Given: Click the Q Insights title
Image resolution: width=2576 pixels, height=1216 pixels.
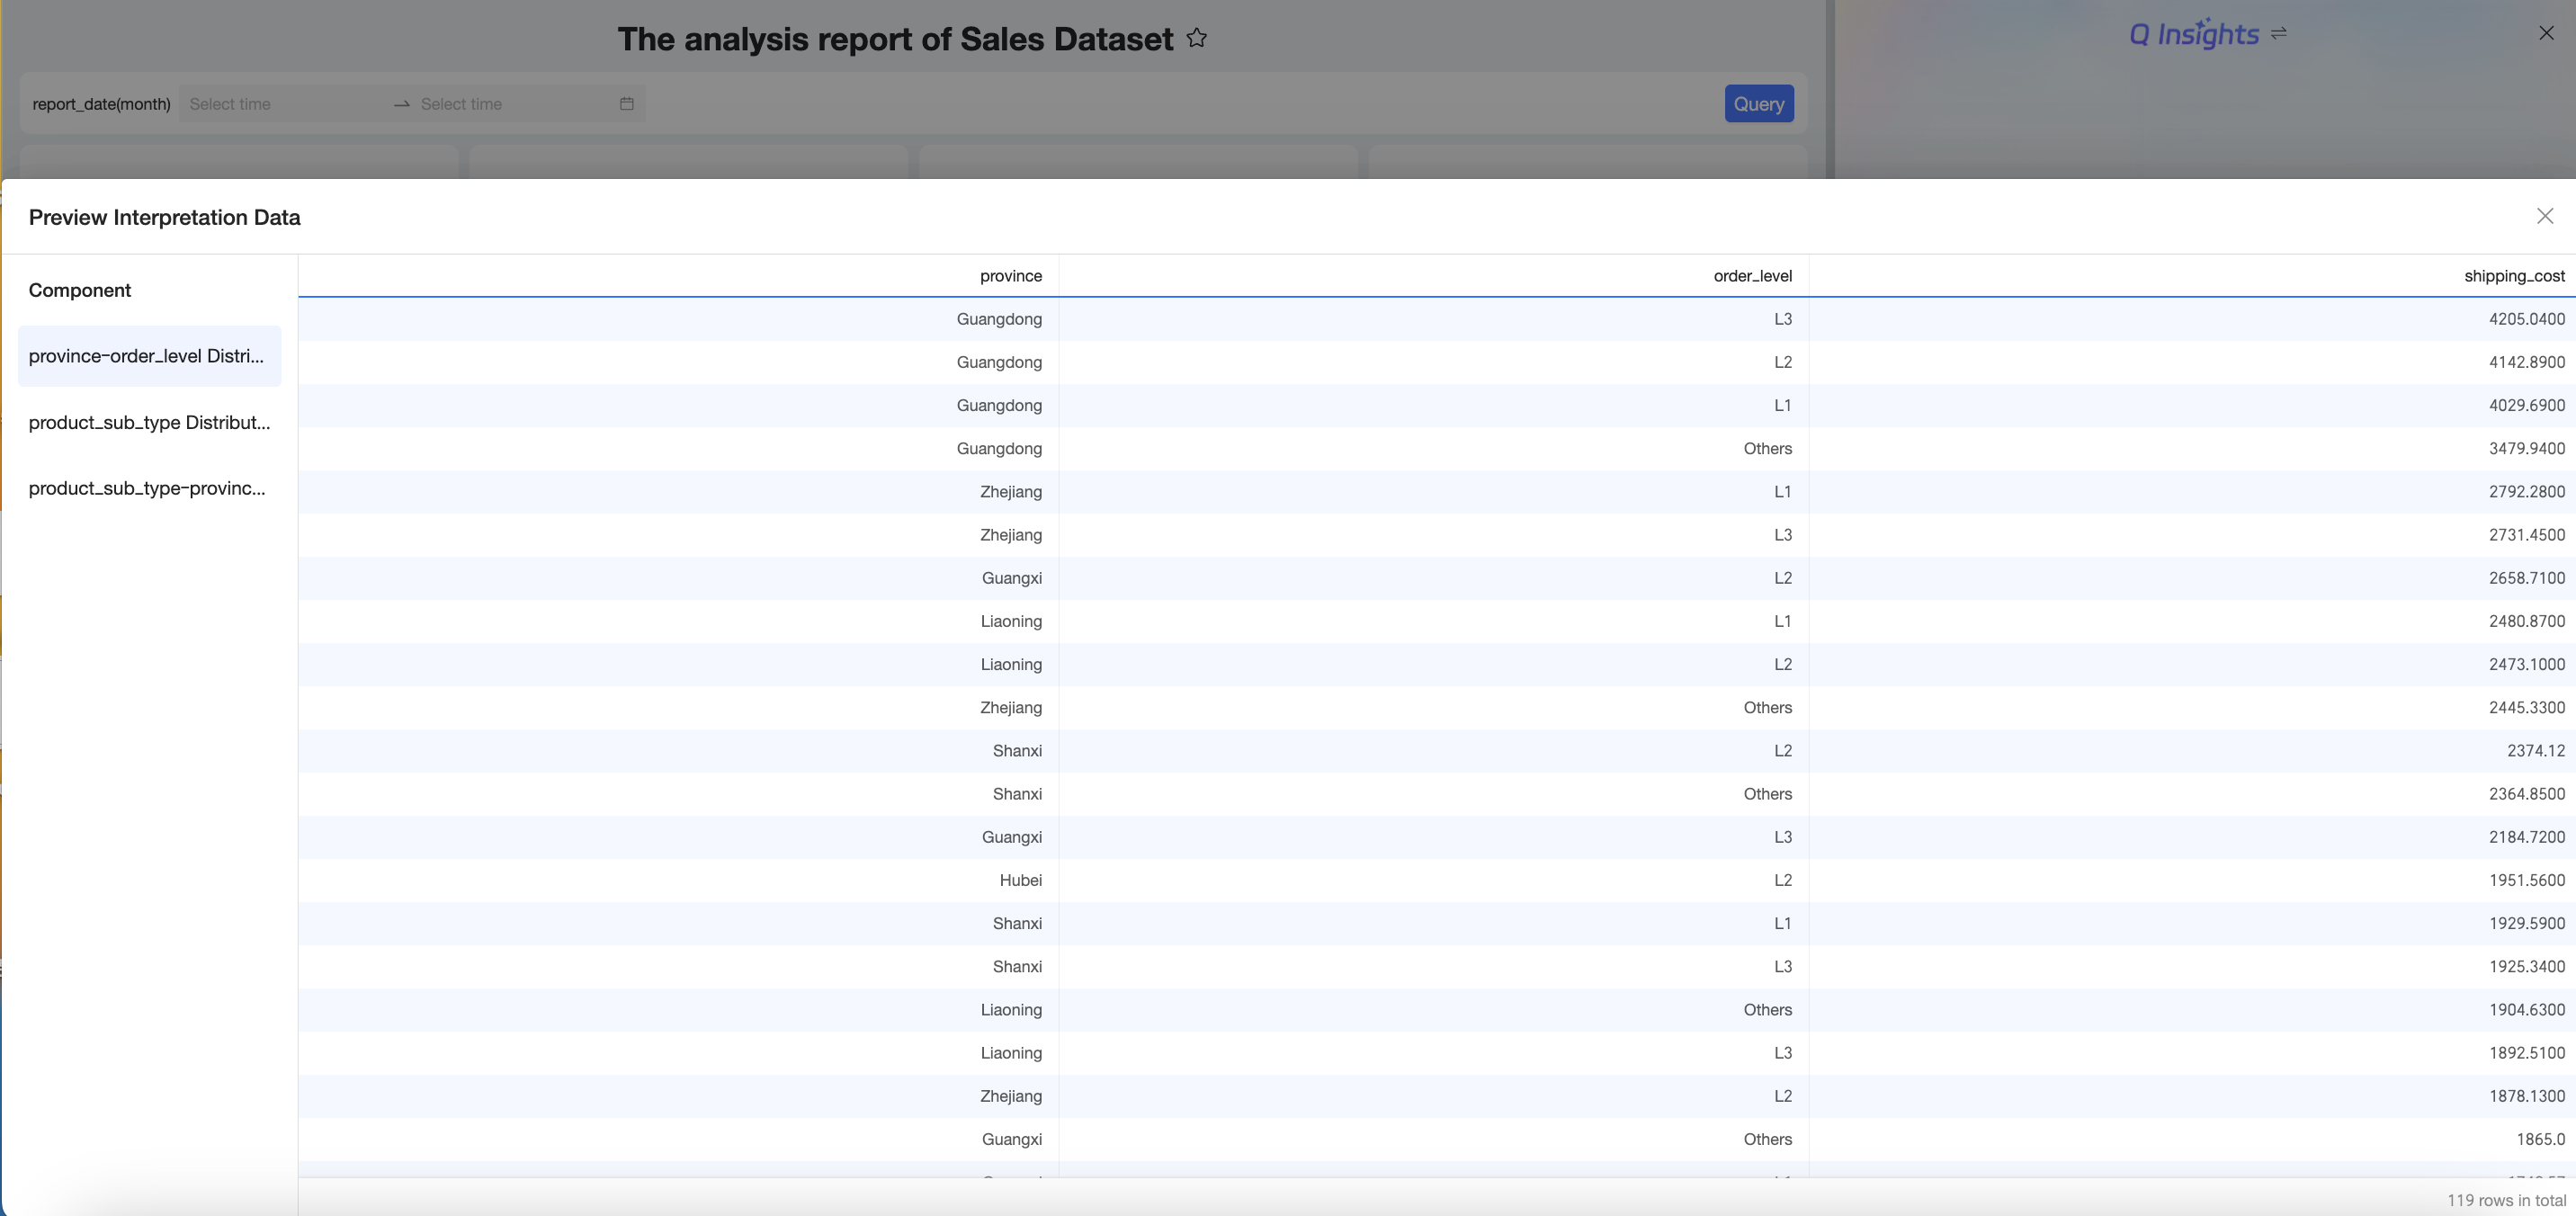Looking at the screenshot, I should tap(2193, 34).
